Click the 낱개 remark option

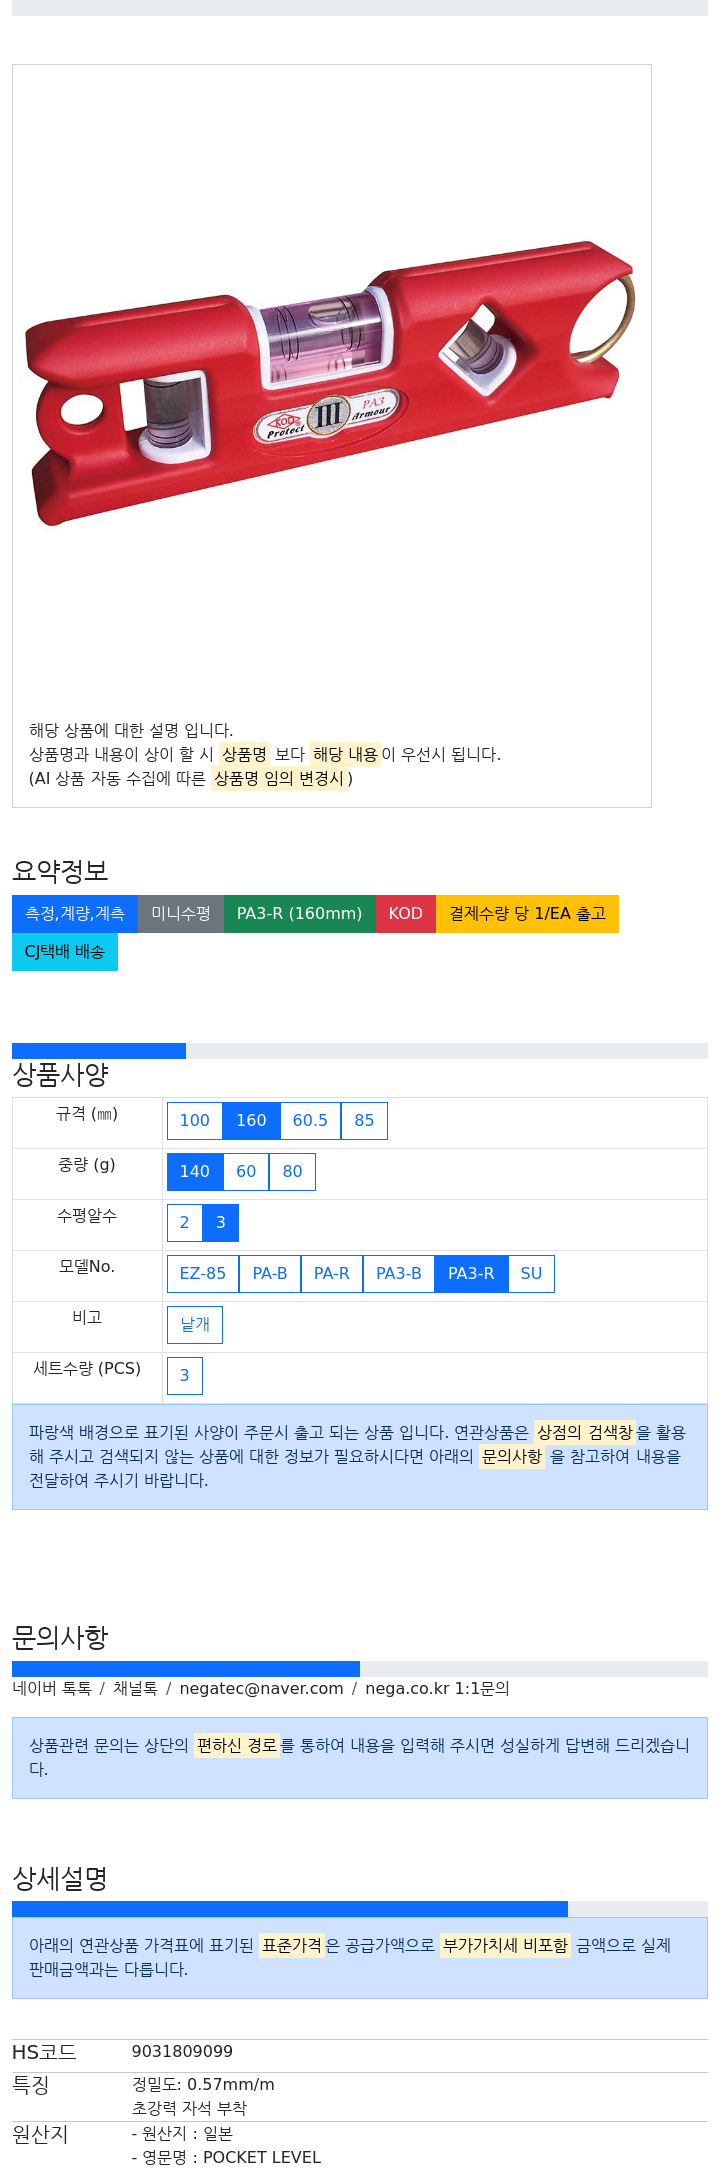click(x=195, y=1325)
